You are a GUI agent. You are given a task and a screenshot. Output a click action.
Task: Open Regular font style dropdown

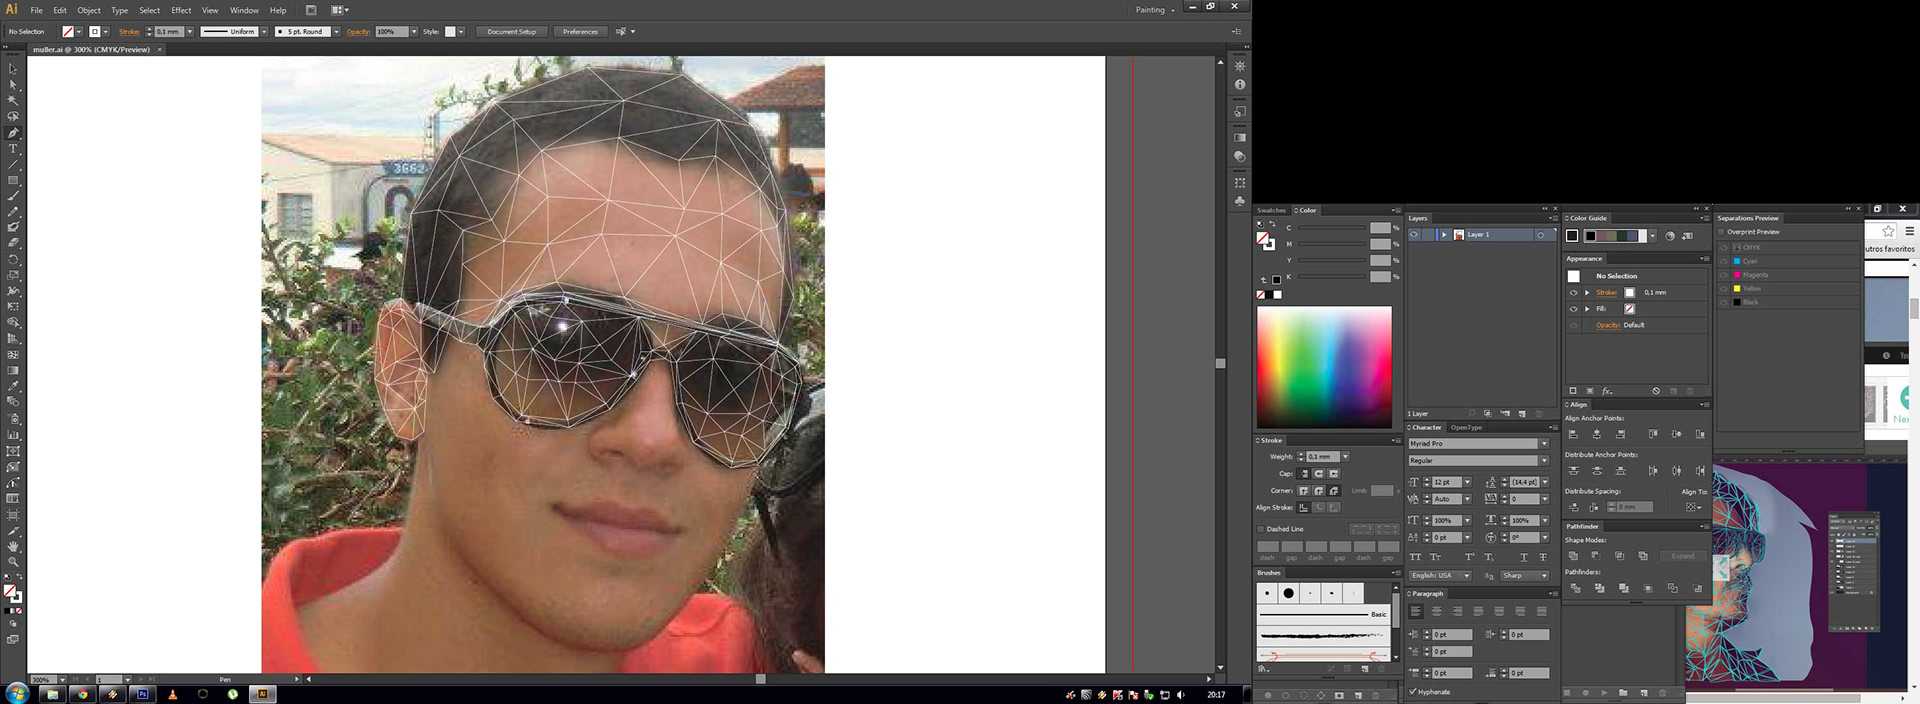tap(1544, 461)
